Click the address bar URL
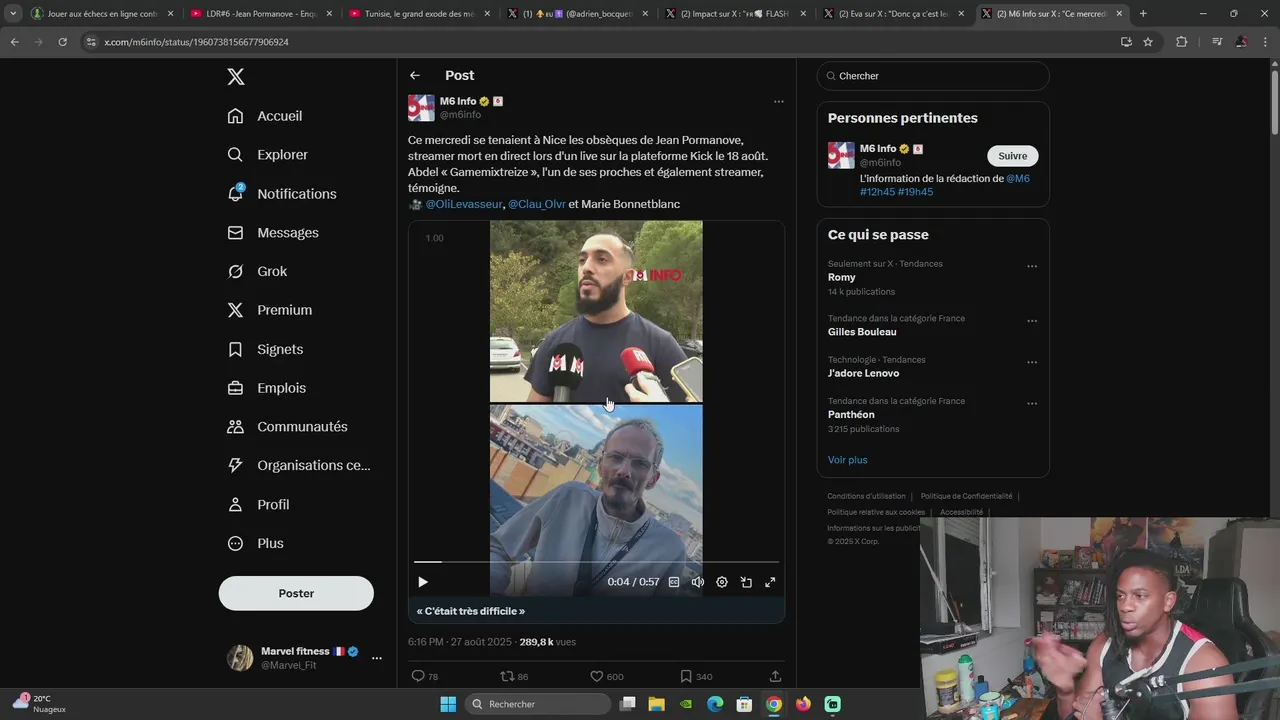This screenshot has height=720, width=1280. [196, 42]
